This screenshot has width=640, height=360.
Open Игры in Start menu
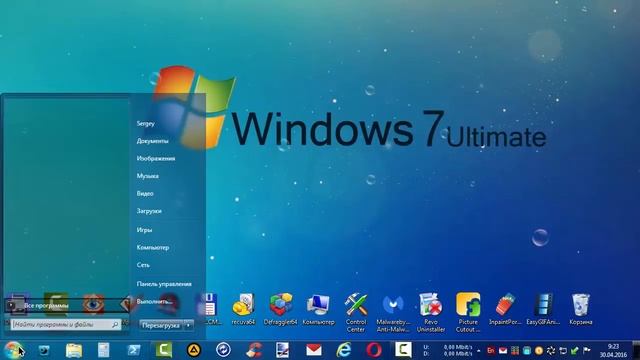coord(144,230)
